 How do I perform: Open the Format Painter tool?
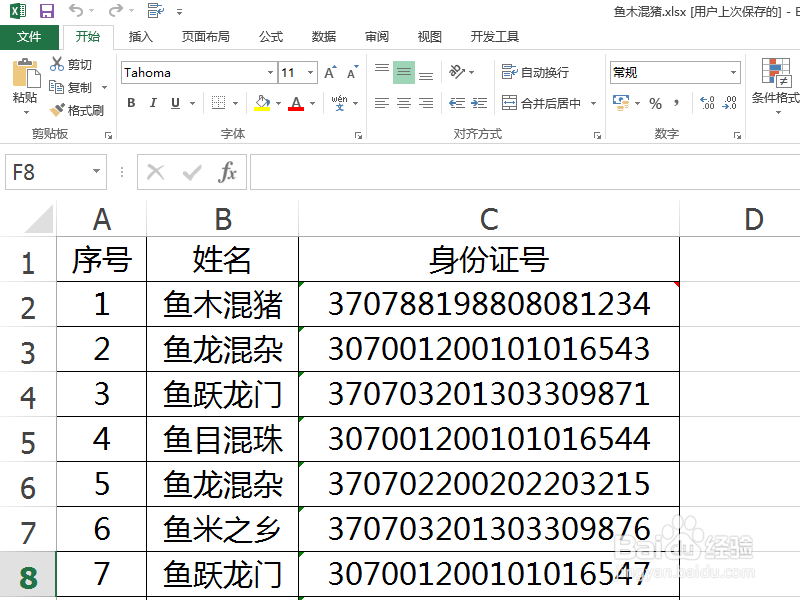78,110
